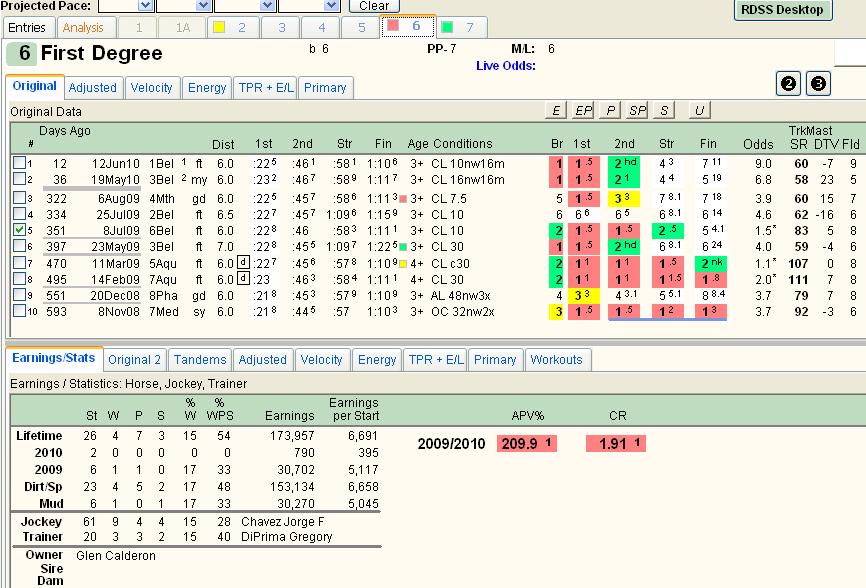
Task: Select horse tab 7 with green marker
Action: (461, 28)
